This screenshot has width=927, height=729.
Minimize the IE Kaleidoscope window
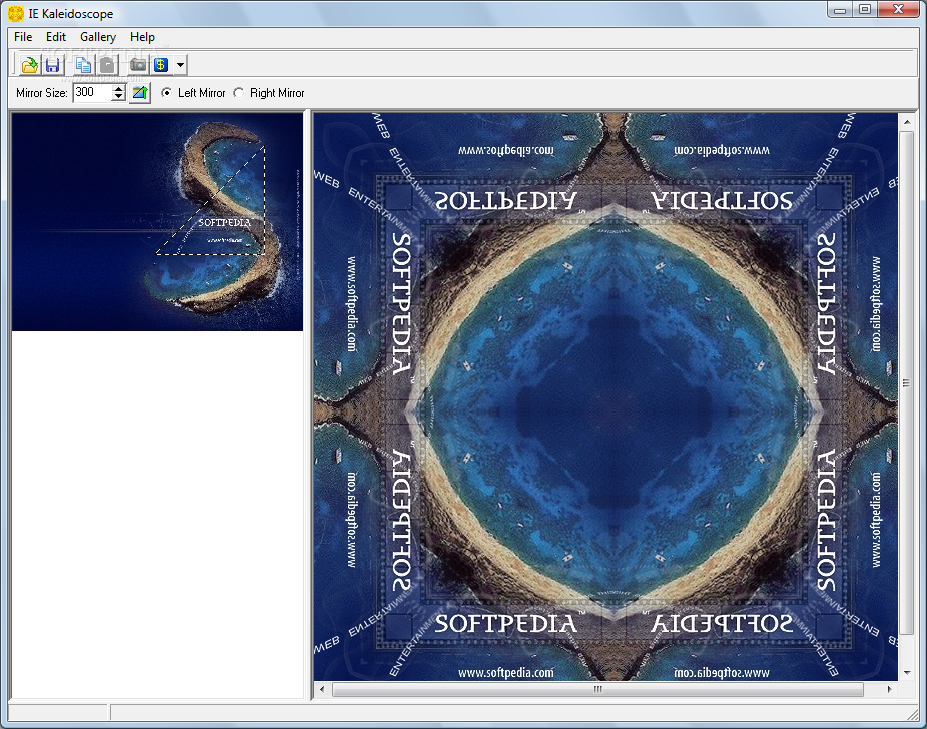(840, 9)
